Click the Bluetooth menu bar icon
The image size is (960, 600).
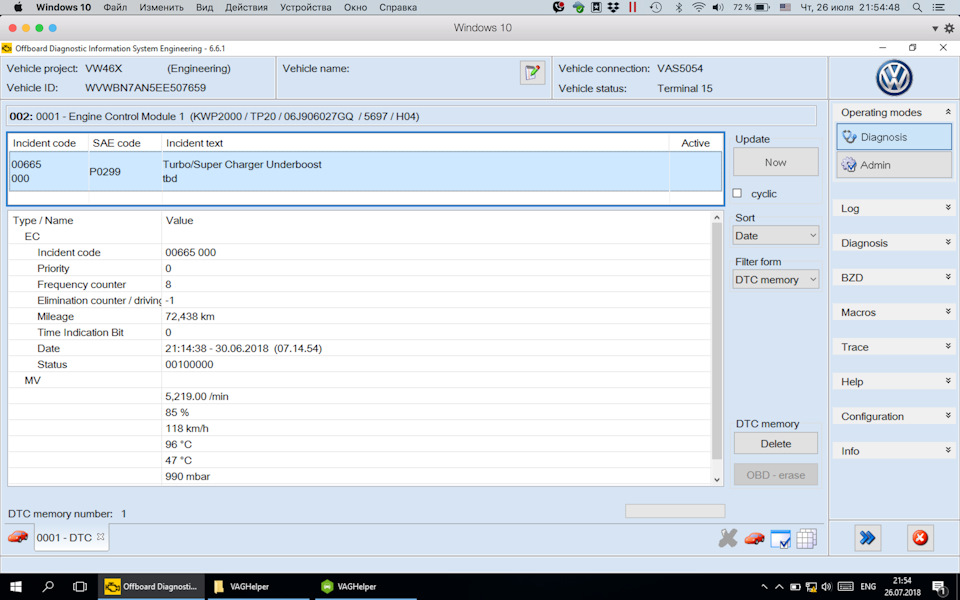tap(678, 7)
